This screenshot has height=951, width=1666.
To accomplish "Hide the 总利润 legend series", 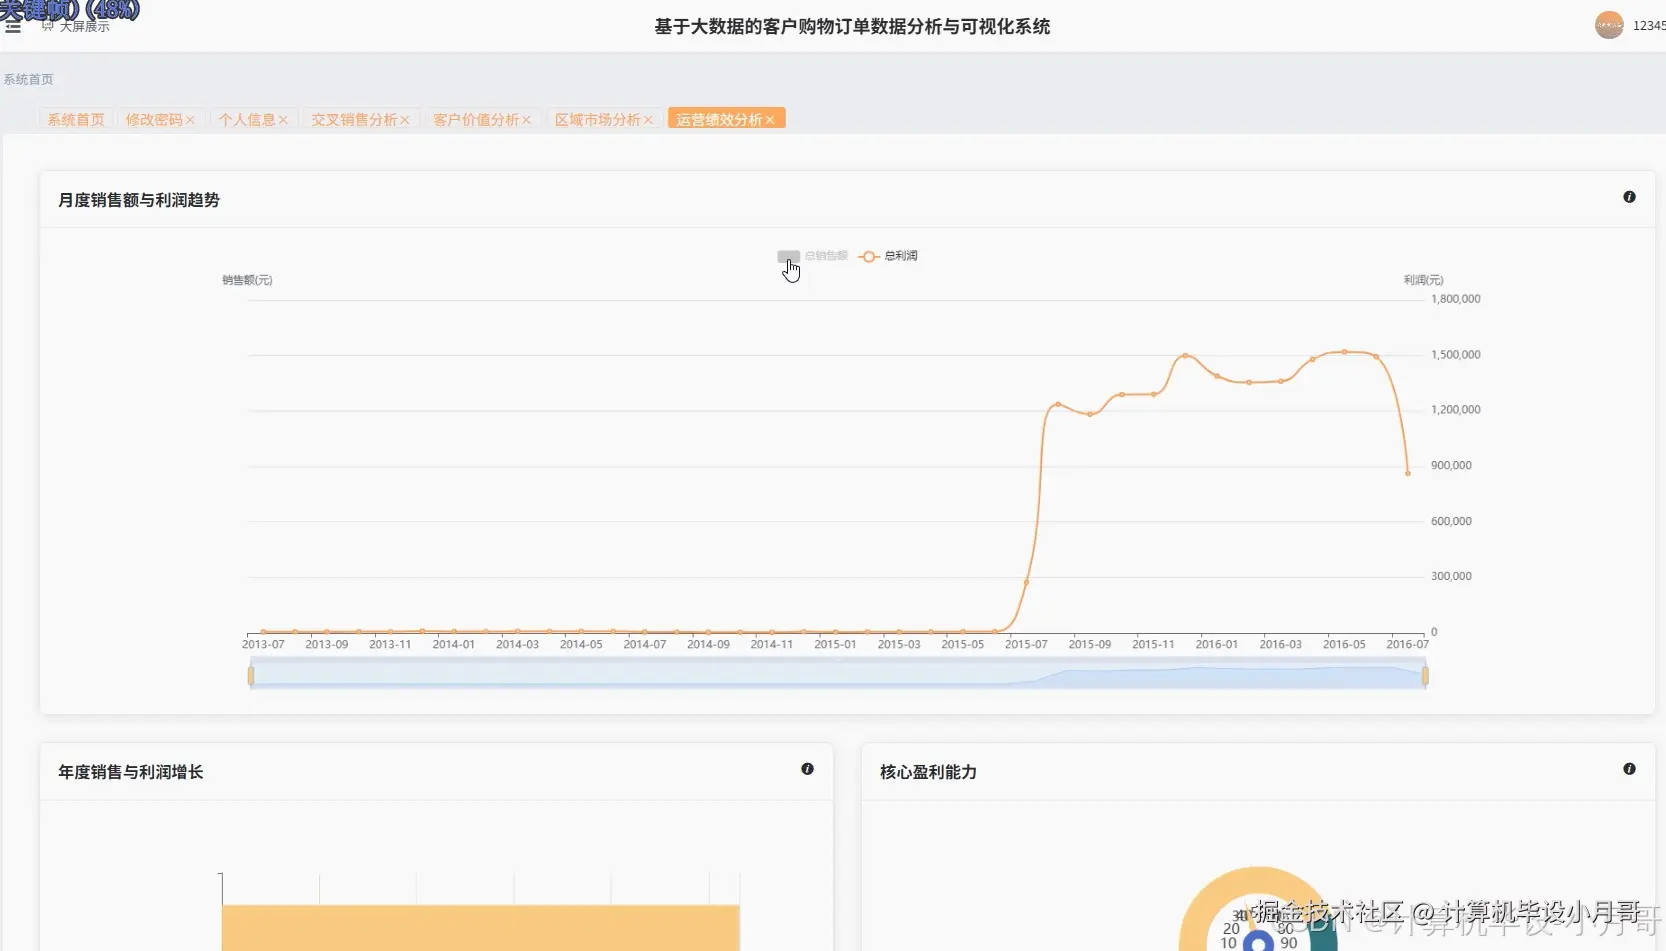I will tap(889, 256).
